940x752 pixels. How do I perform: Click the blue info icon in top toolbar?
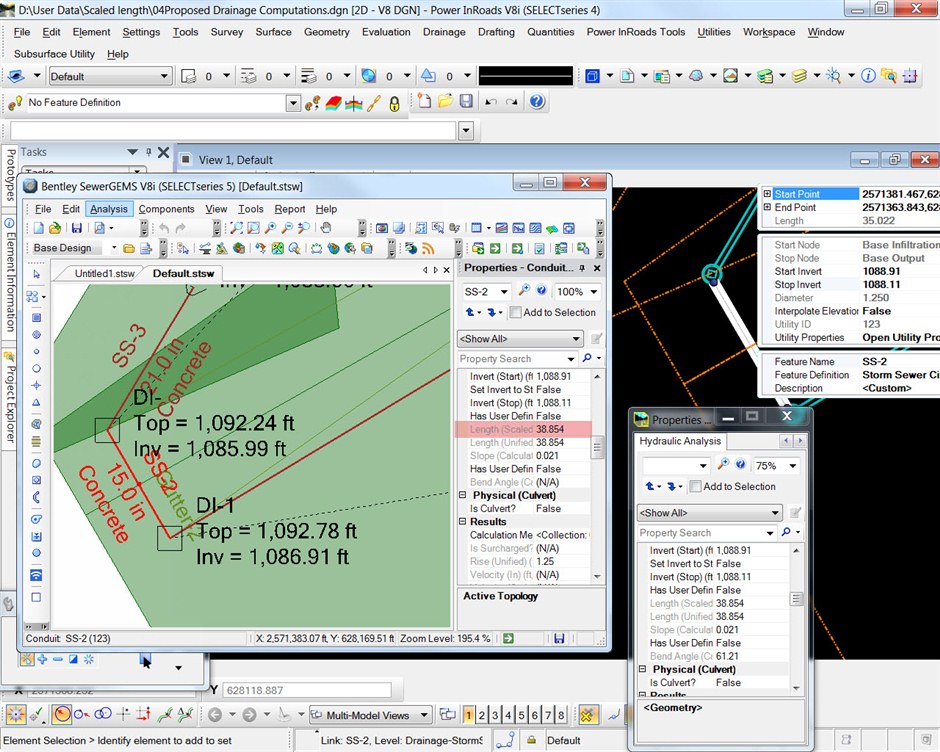tap(868, 76)
